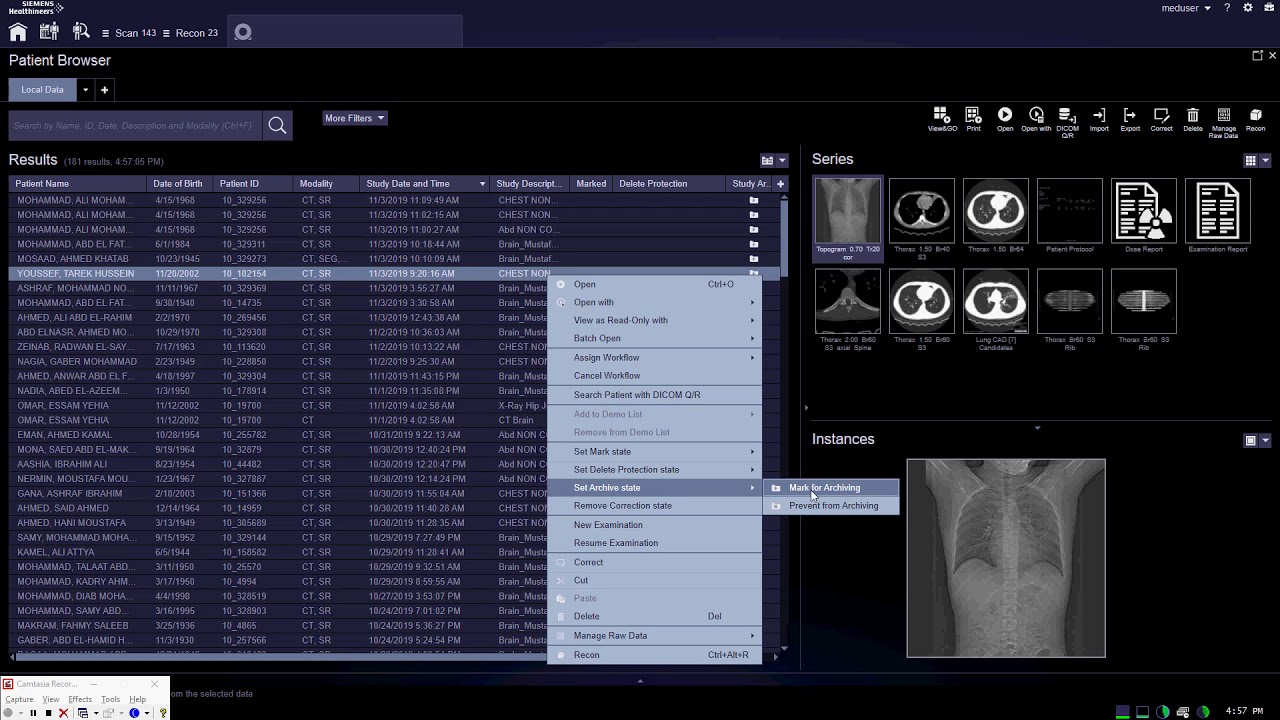
Task: Sort by Patient Name column header
Action: (x=78, y=184)
